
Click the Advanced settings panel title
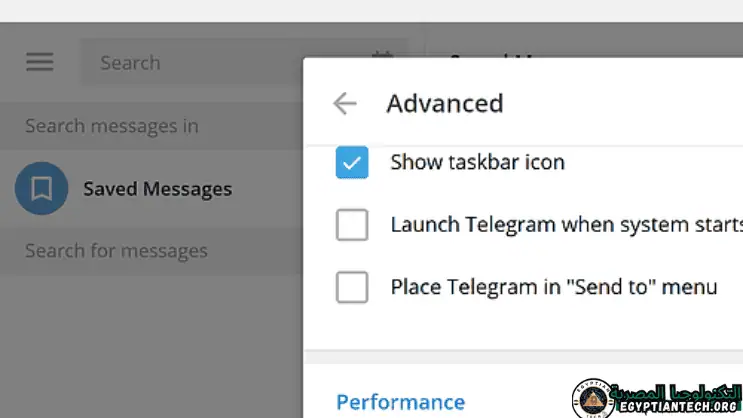(444, 103)
